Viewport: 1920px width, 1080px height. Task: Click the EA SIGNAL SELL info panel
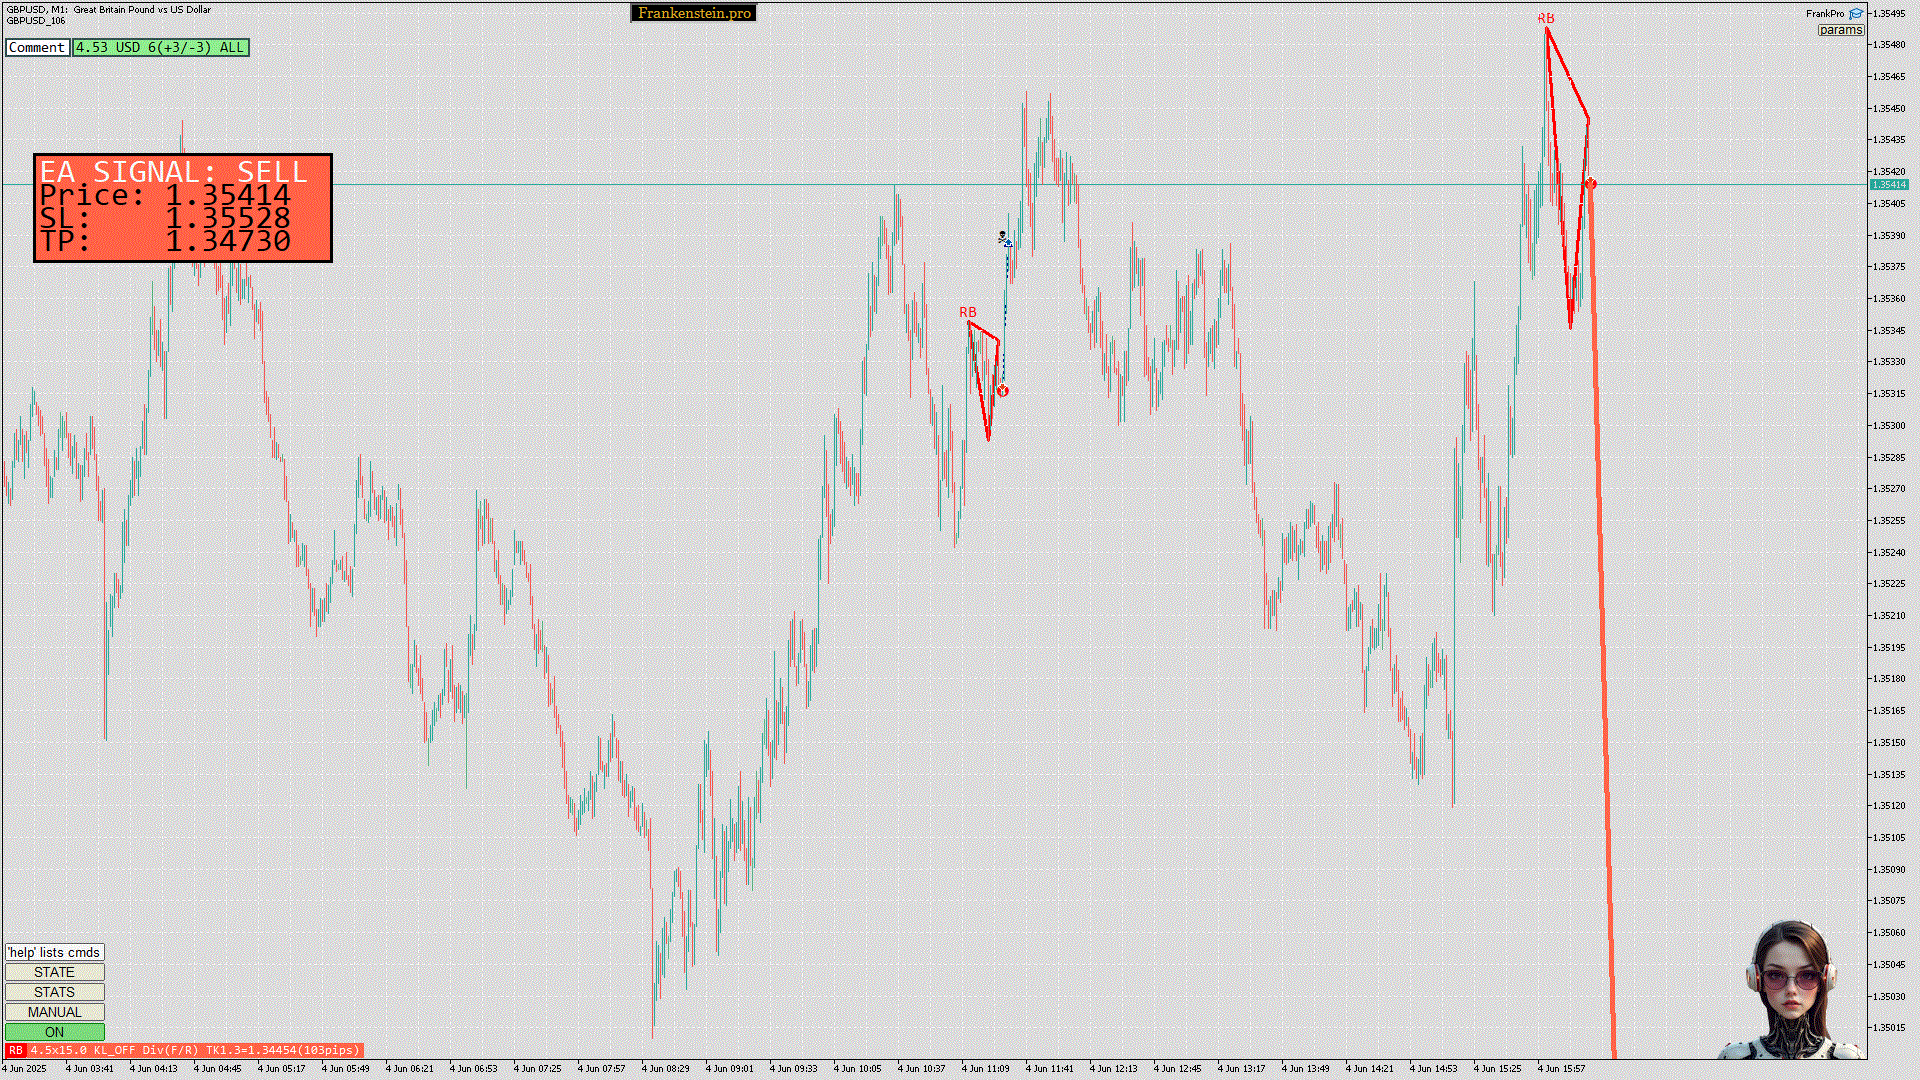(x=183, y=208)
